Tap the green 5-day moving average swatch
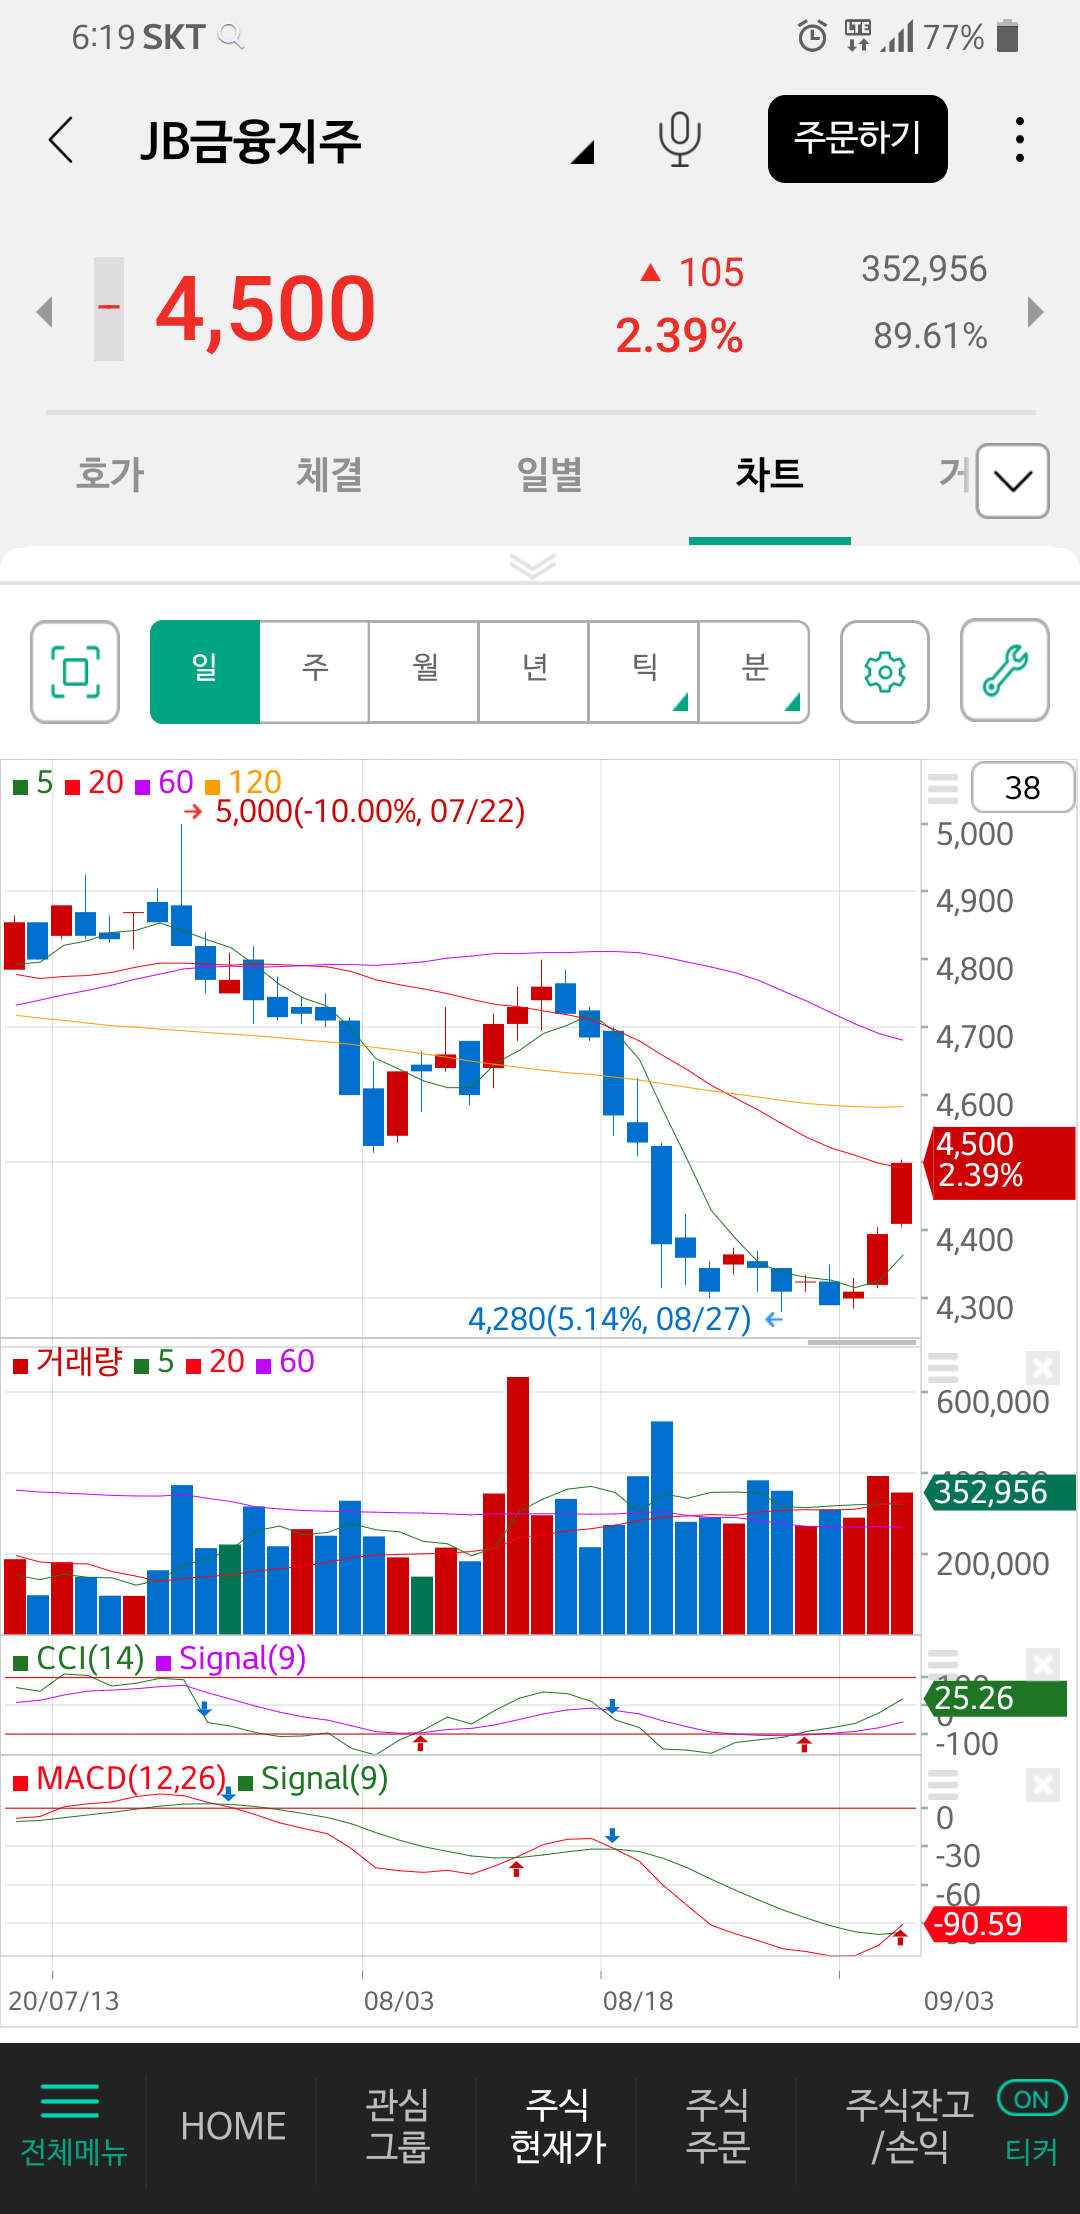 coord(20,787)
